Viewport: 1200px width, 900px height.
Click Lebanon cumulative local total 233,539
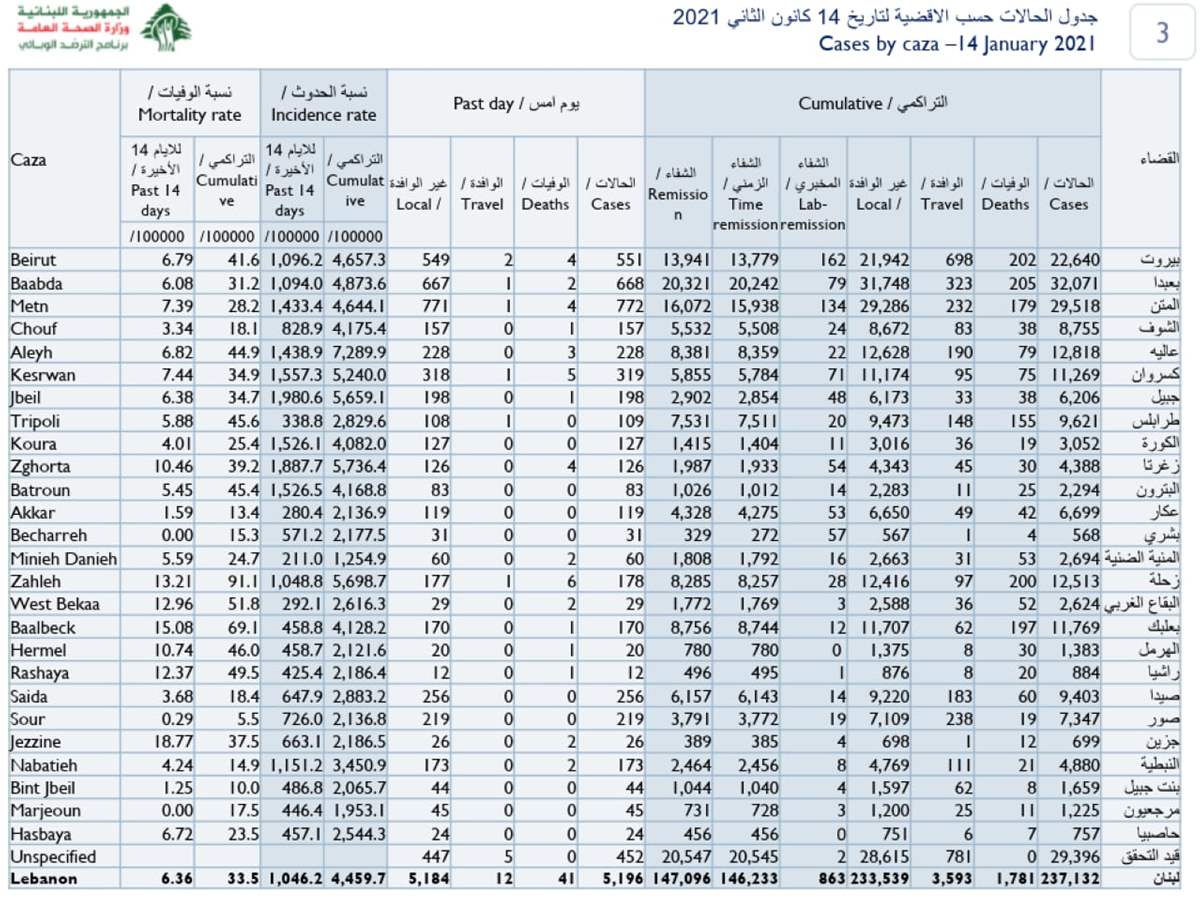878,879
